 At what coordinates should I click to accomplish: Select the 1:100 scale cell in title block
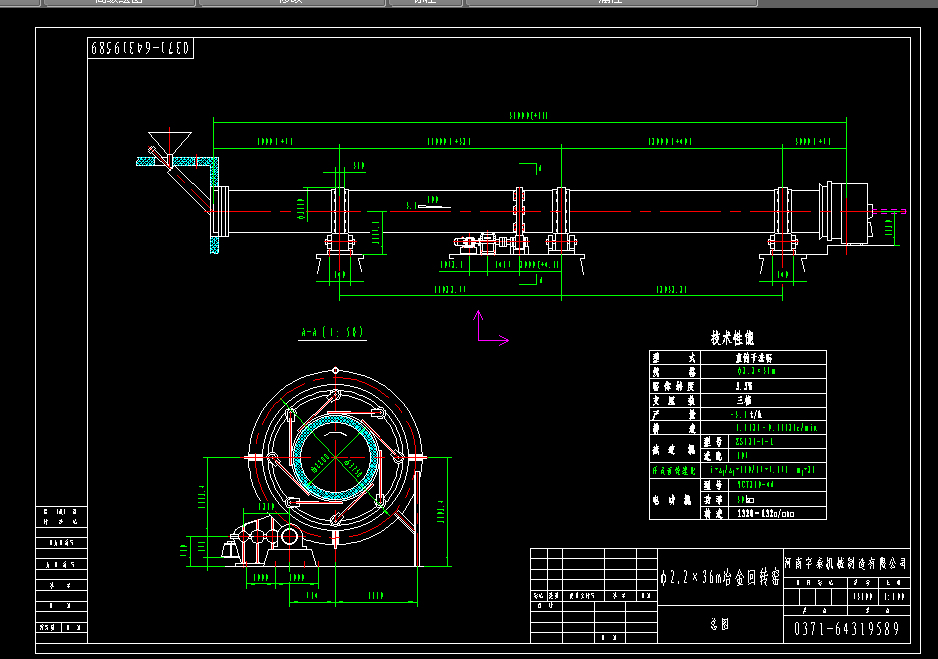point(893,596)
